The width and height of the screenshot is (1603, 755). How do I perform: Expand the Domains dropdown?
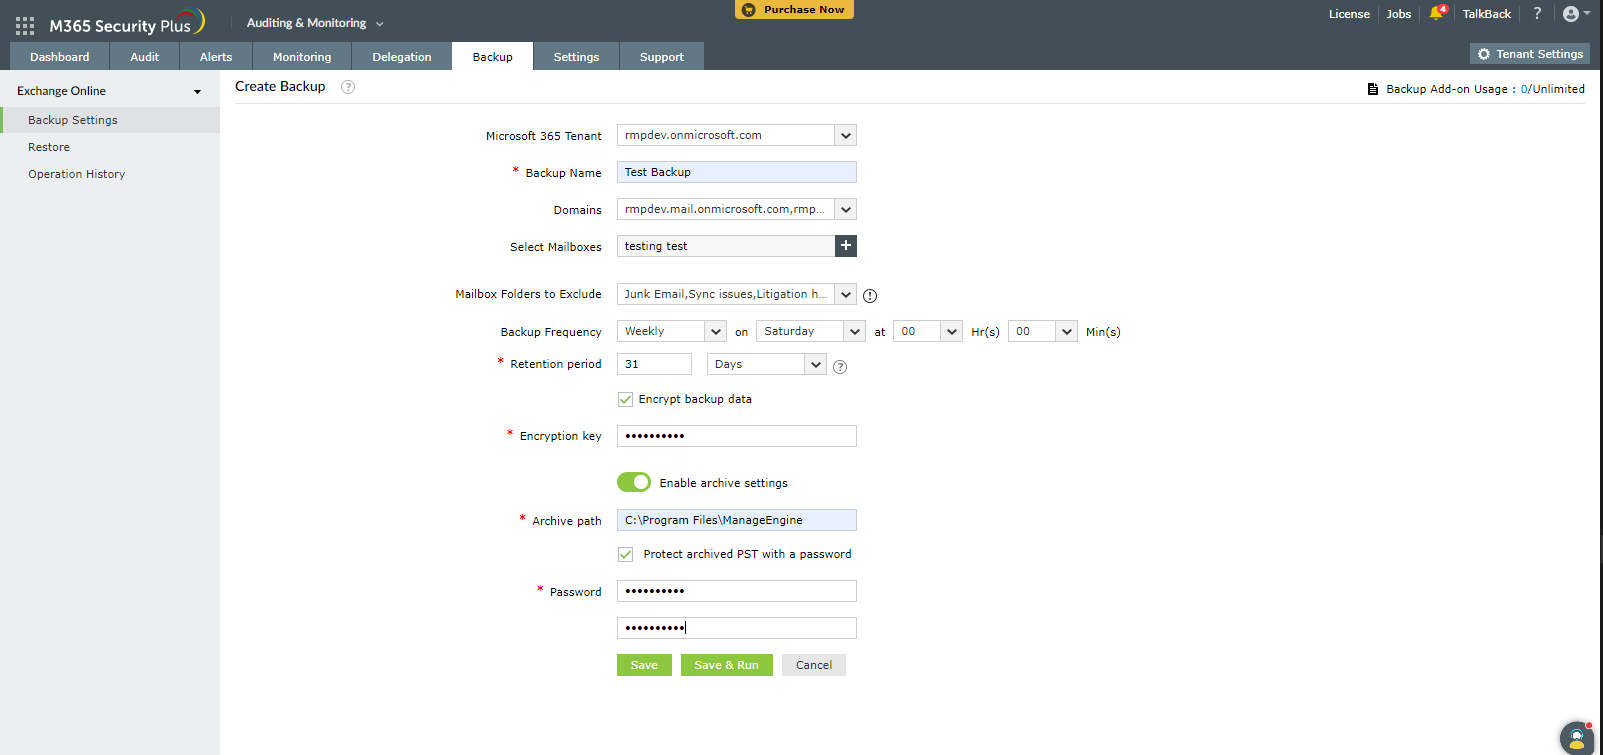point(737,209)
